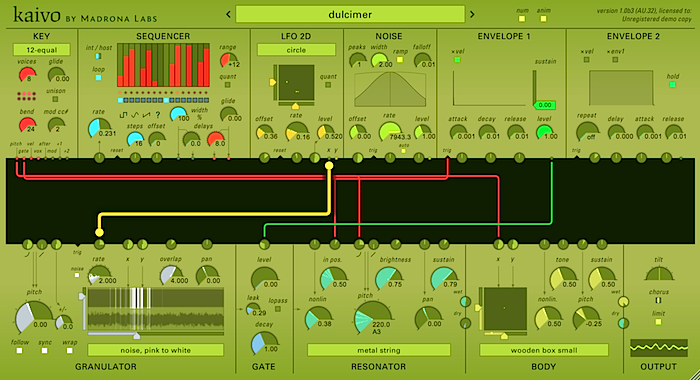
Task: Go to the previous preset arrow
Action: coord(228,15)
